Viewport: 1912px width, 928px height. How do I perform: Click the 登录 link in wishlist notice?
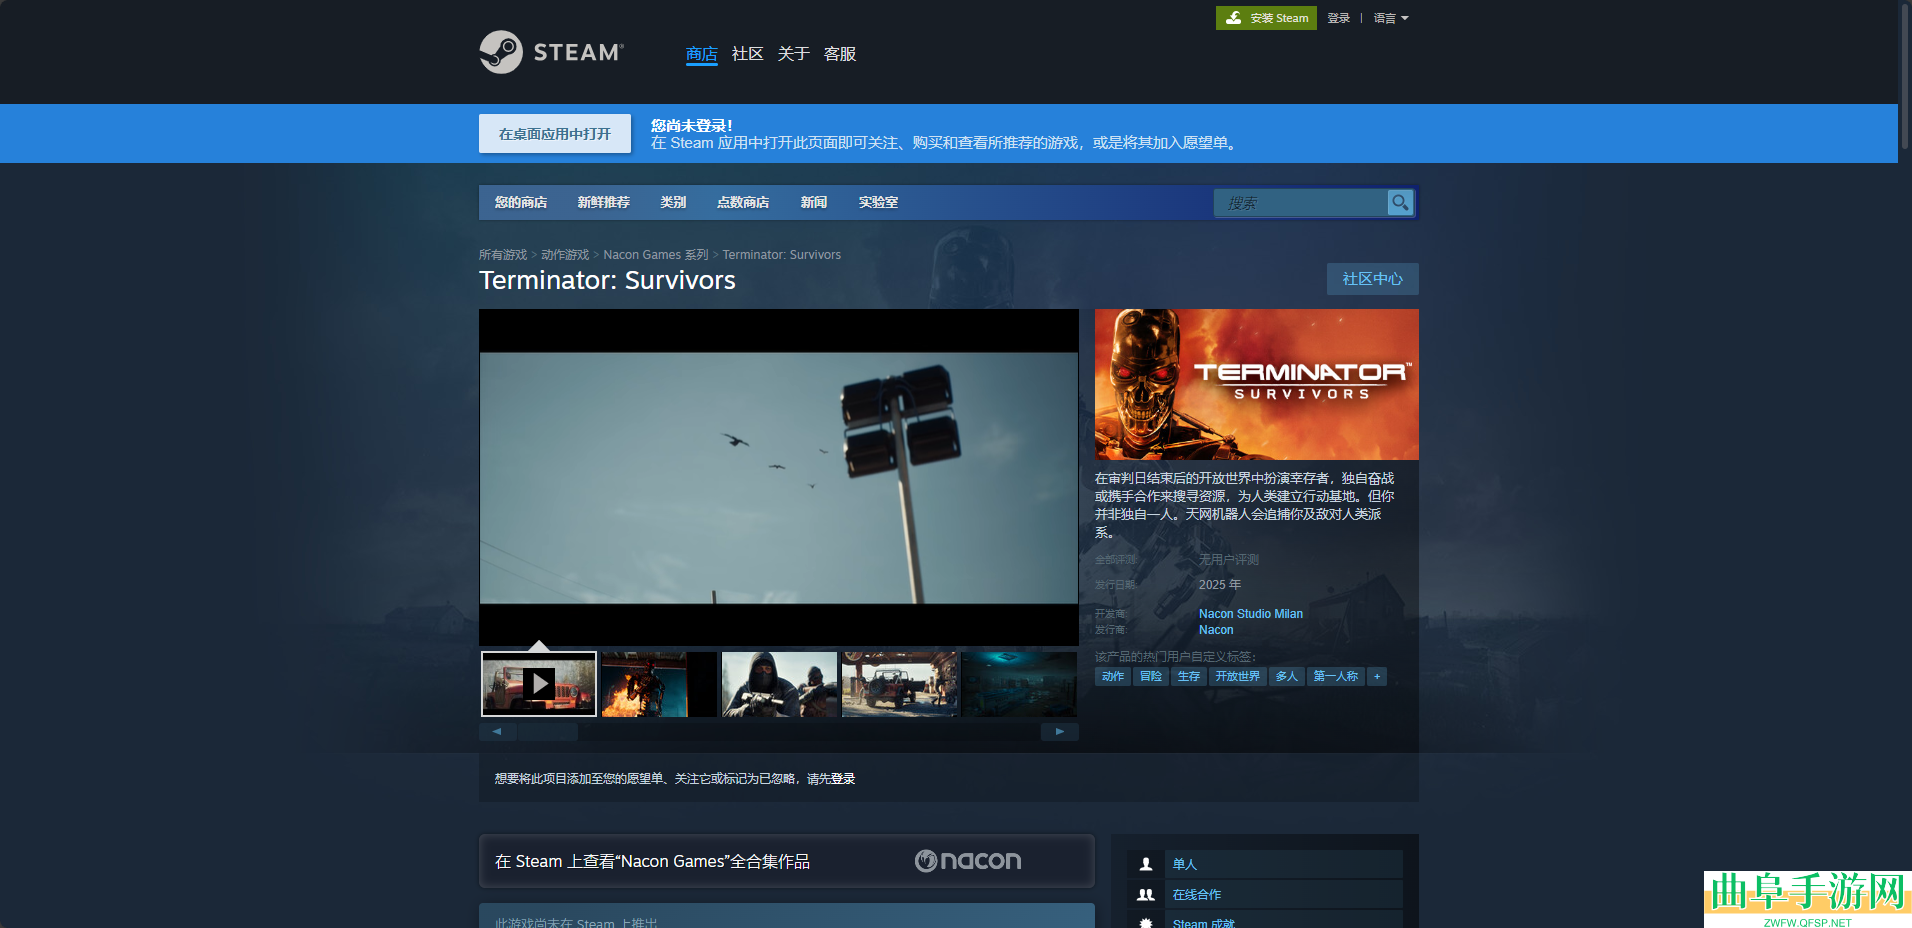[x=843, y=779]
